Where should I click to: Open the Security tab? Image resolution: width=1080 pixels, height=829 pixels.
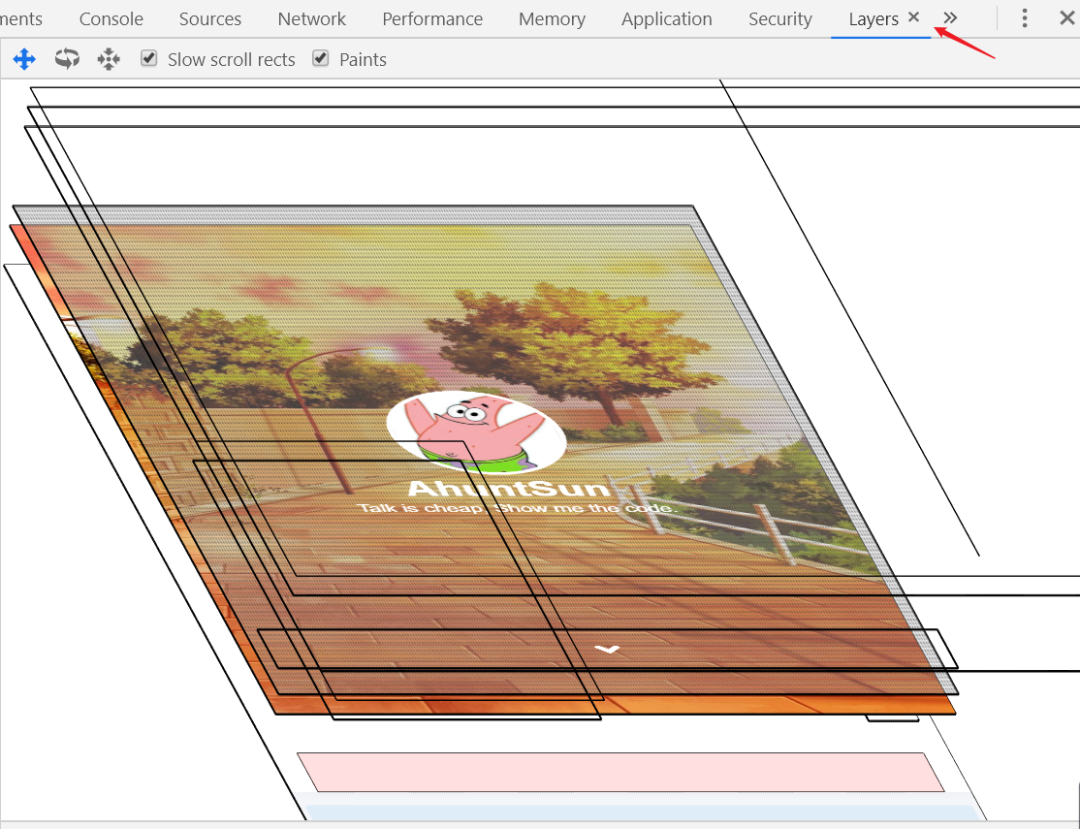[780, 19]
